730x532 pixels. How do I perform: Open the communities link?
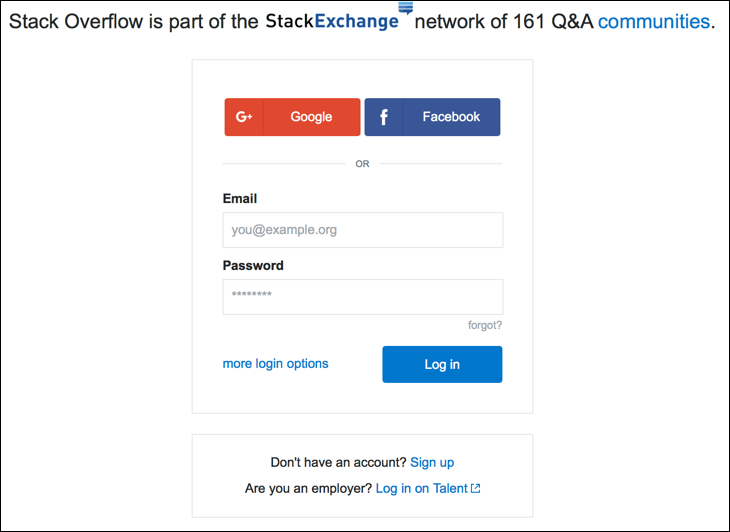coord(654,22)
